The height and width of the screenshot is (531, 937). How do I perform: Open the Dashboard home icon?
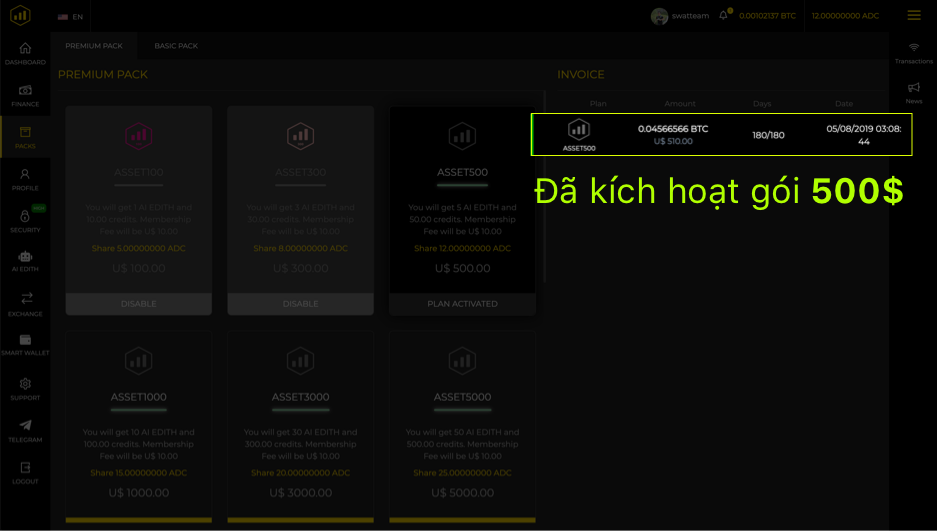click(x=25, y=48)
